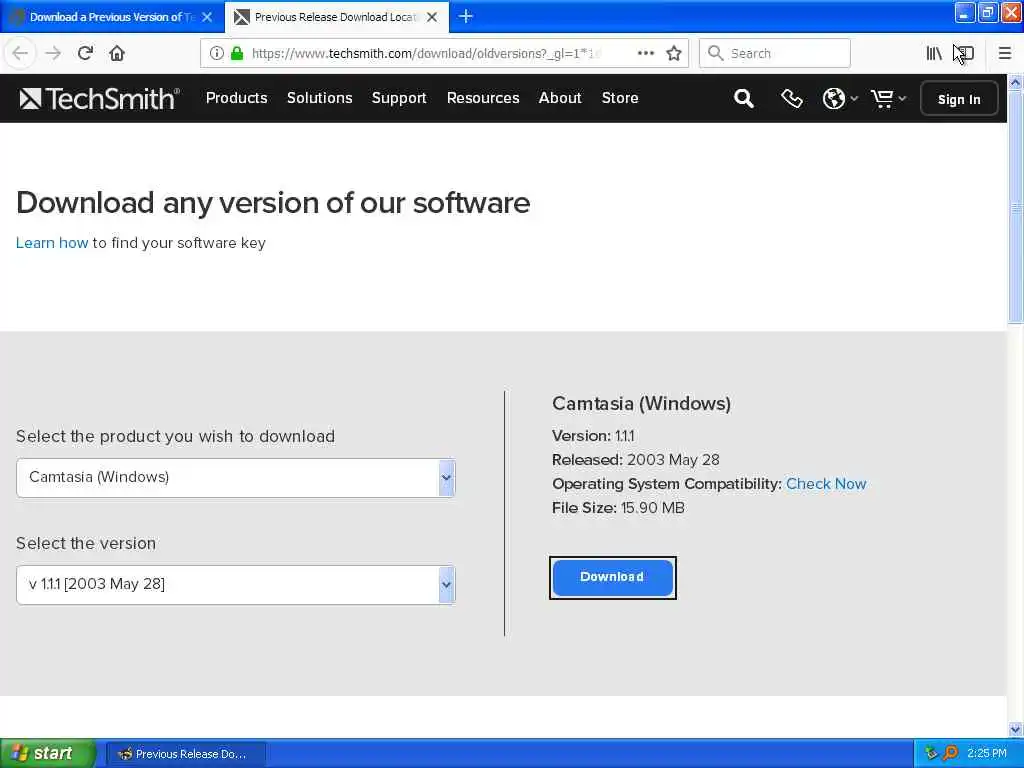Open a new browser tab
The width and height of the screenshot is (1024, 768).
(466, 16)
